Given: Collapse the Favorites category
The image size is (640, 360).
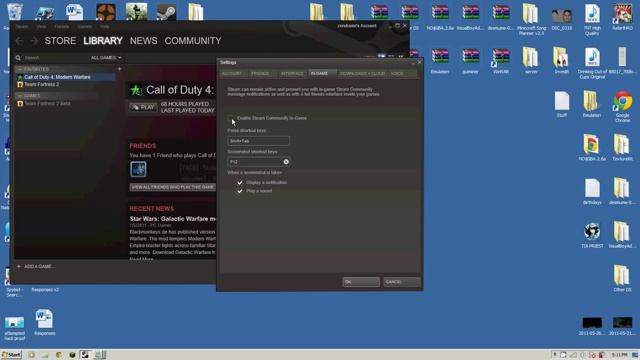Looking at the screenshot, I should click(x=19, y=69).
